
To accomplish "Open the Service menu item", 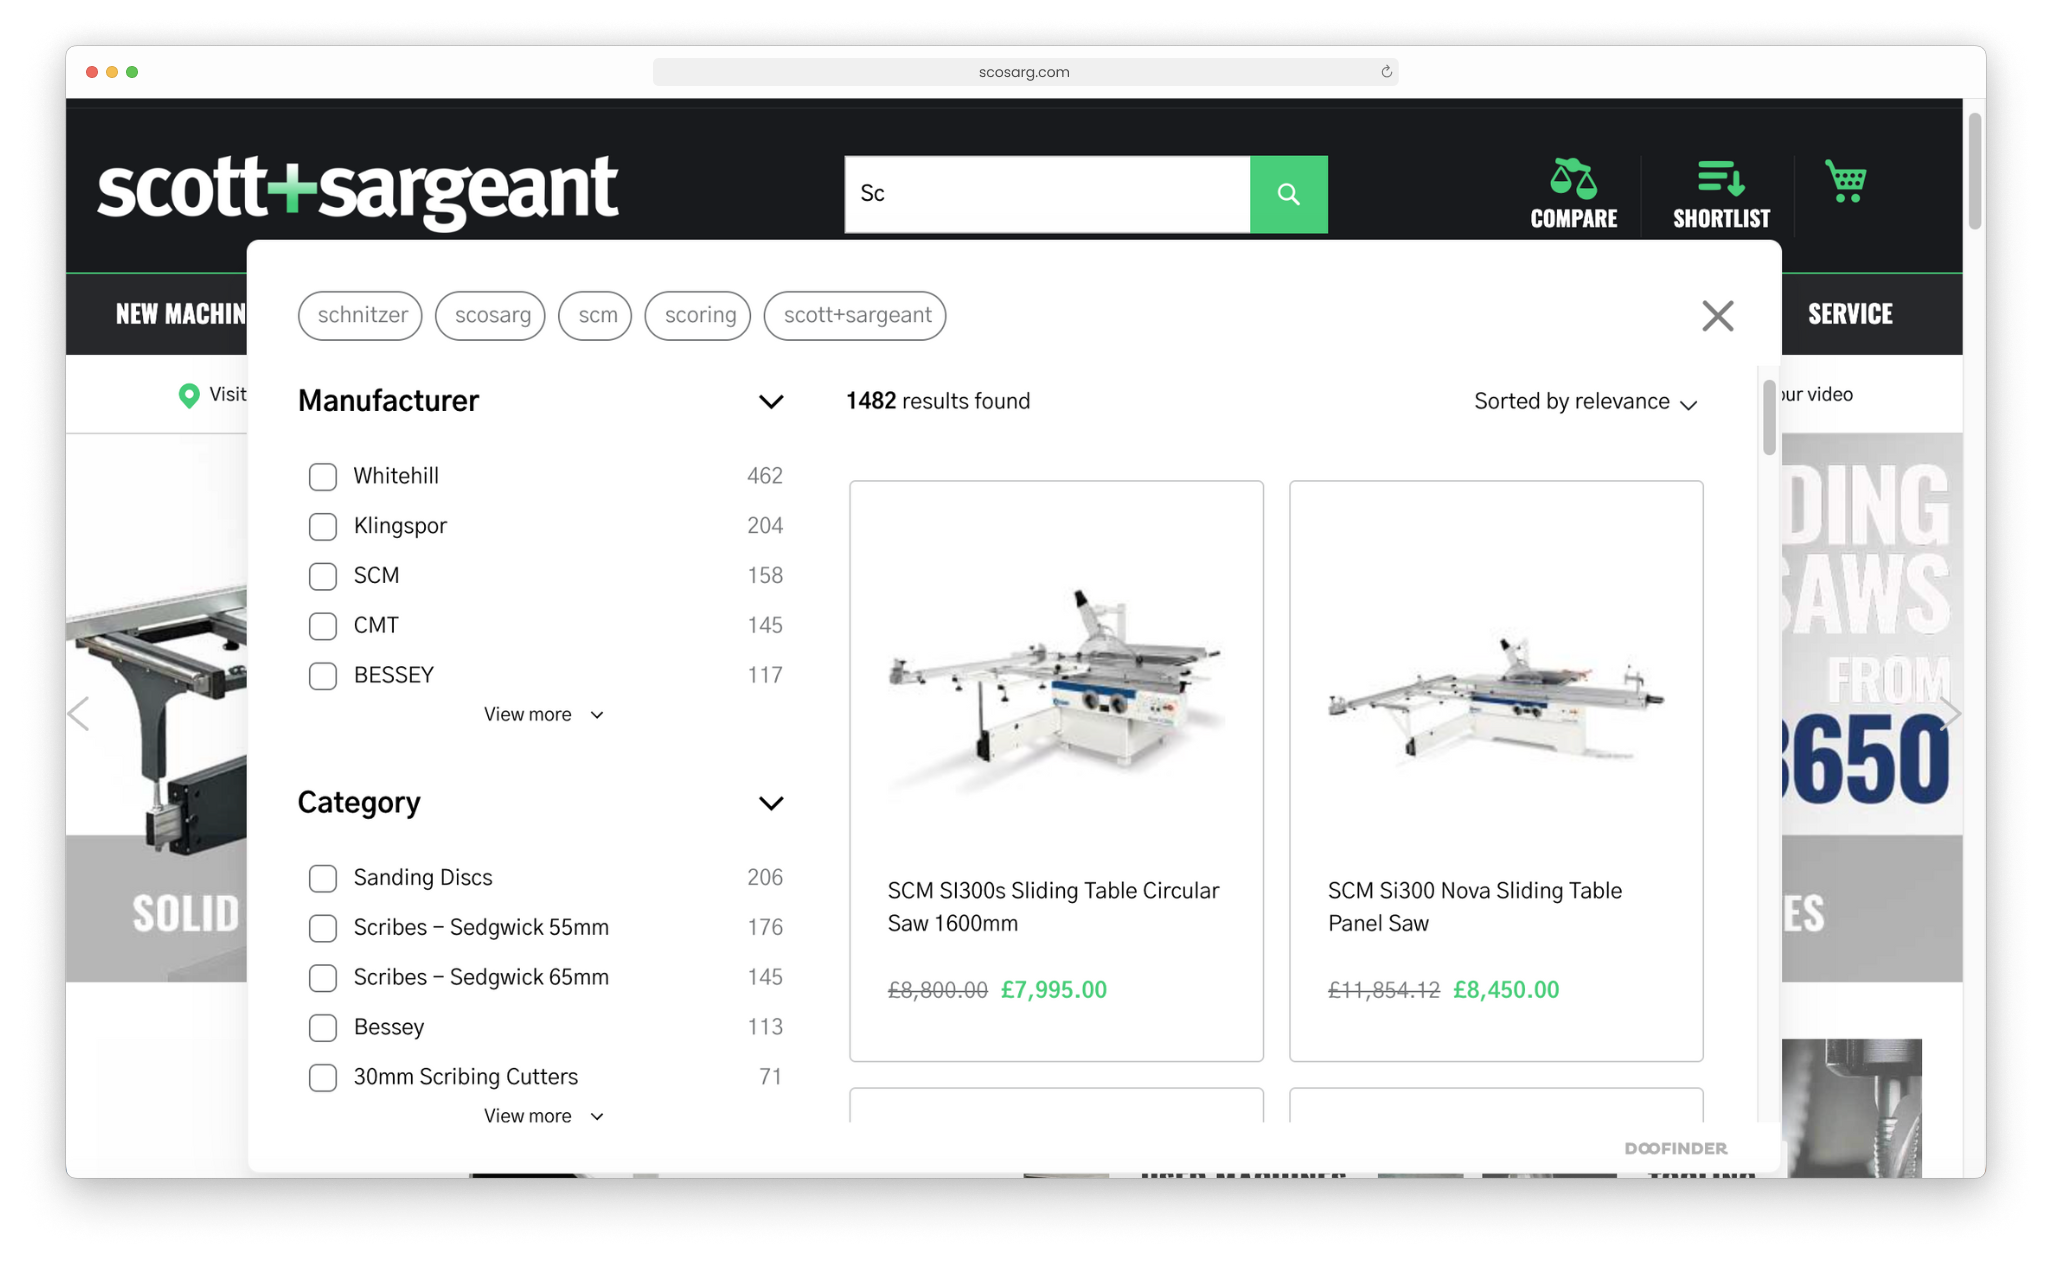I will pyautogui.click(x=1849, y=314).
